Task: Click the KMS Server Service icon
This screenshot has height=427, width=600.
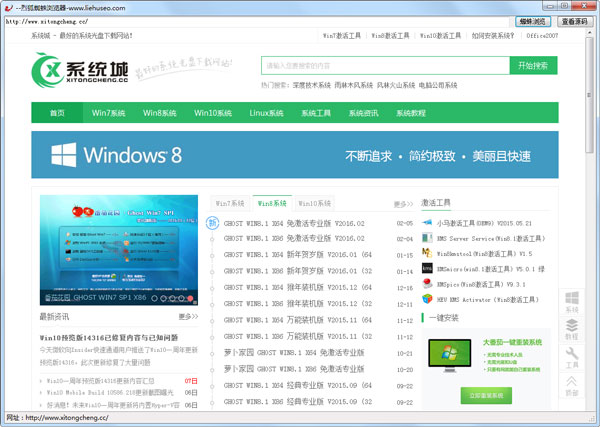Action: 427,238
